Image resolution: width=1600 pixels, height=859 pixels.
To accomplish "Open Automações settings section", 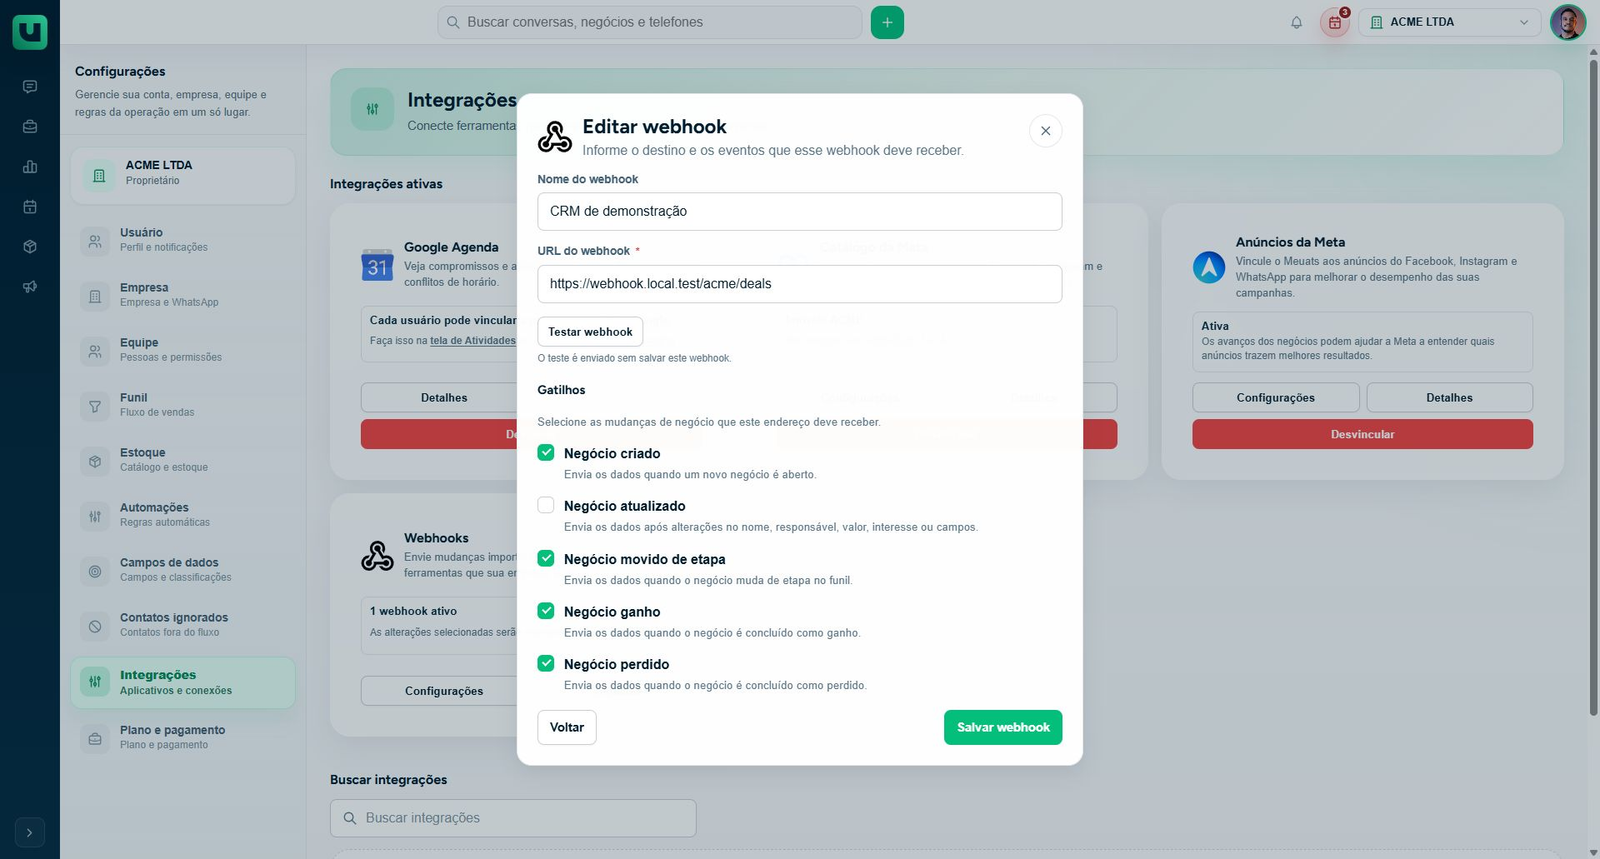I will [183, 515].
